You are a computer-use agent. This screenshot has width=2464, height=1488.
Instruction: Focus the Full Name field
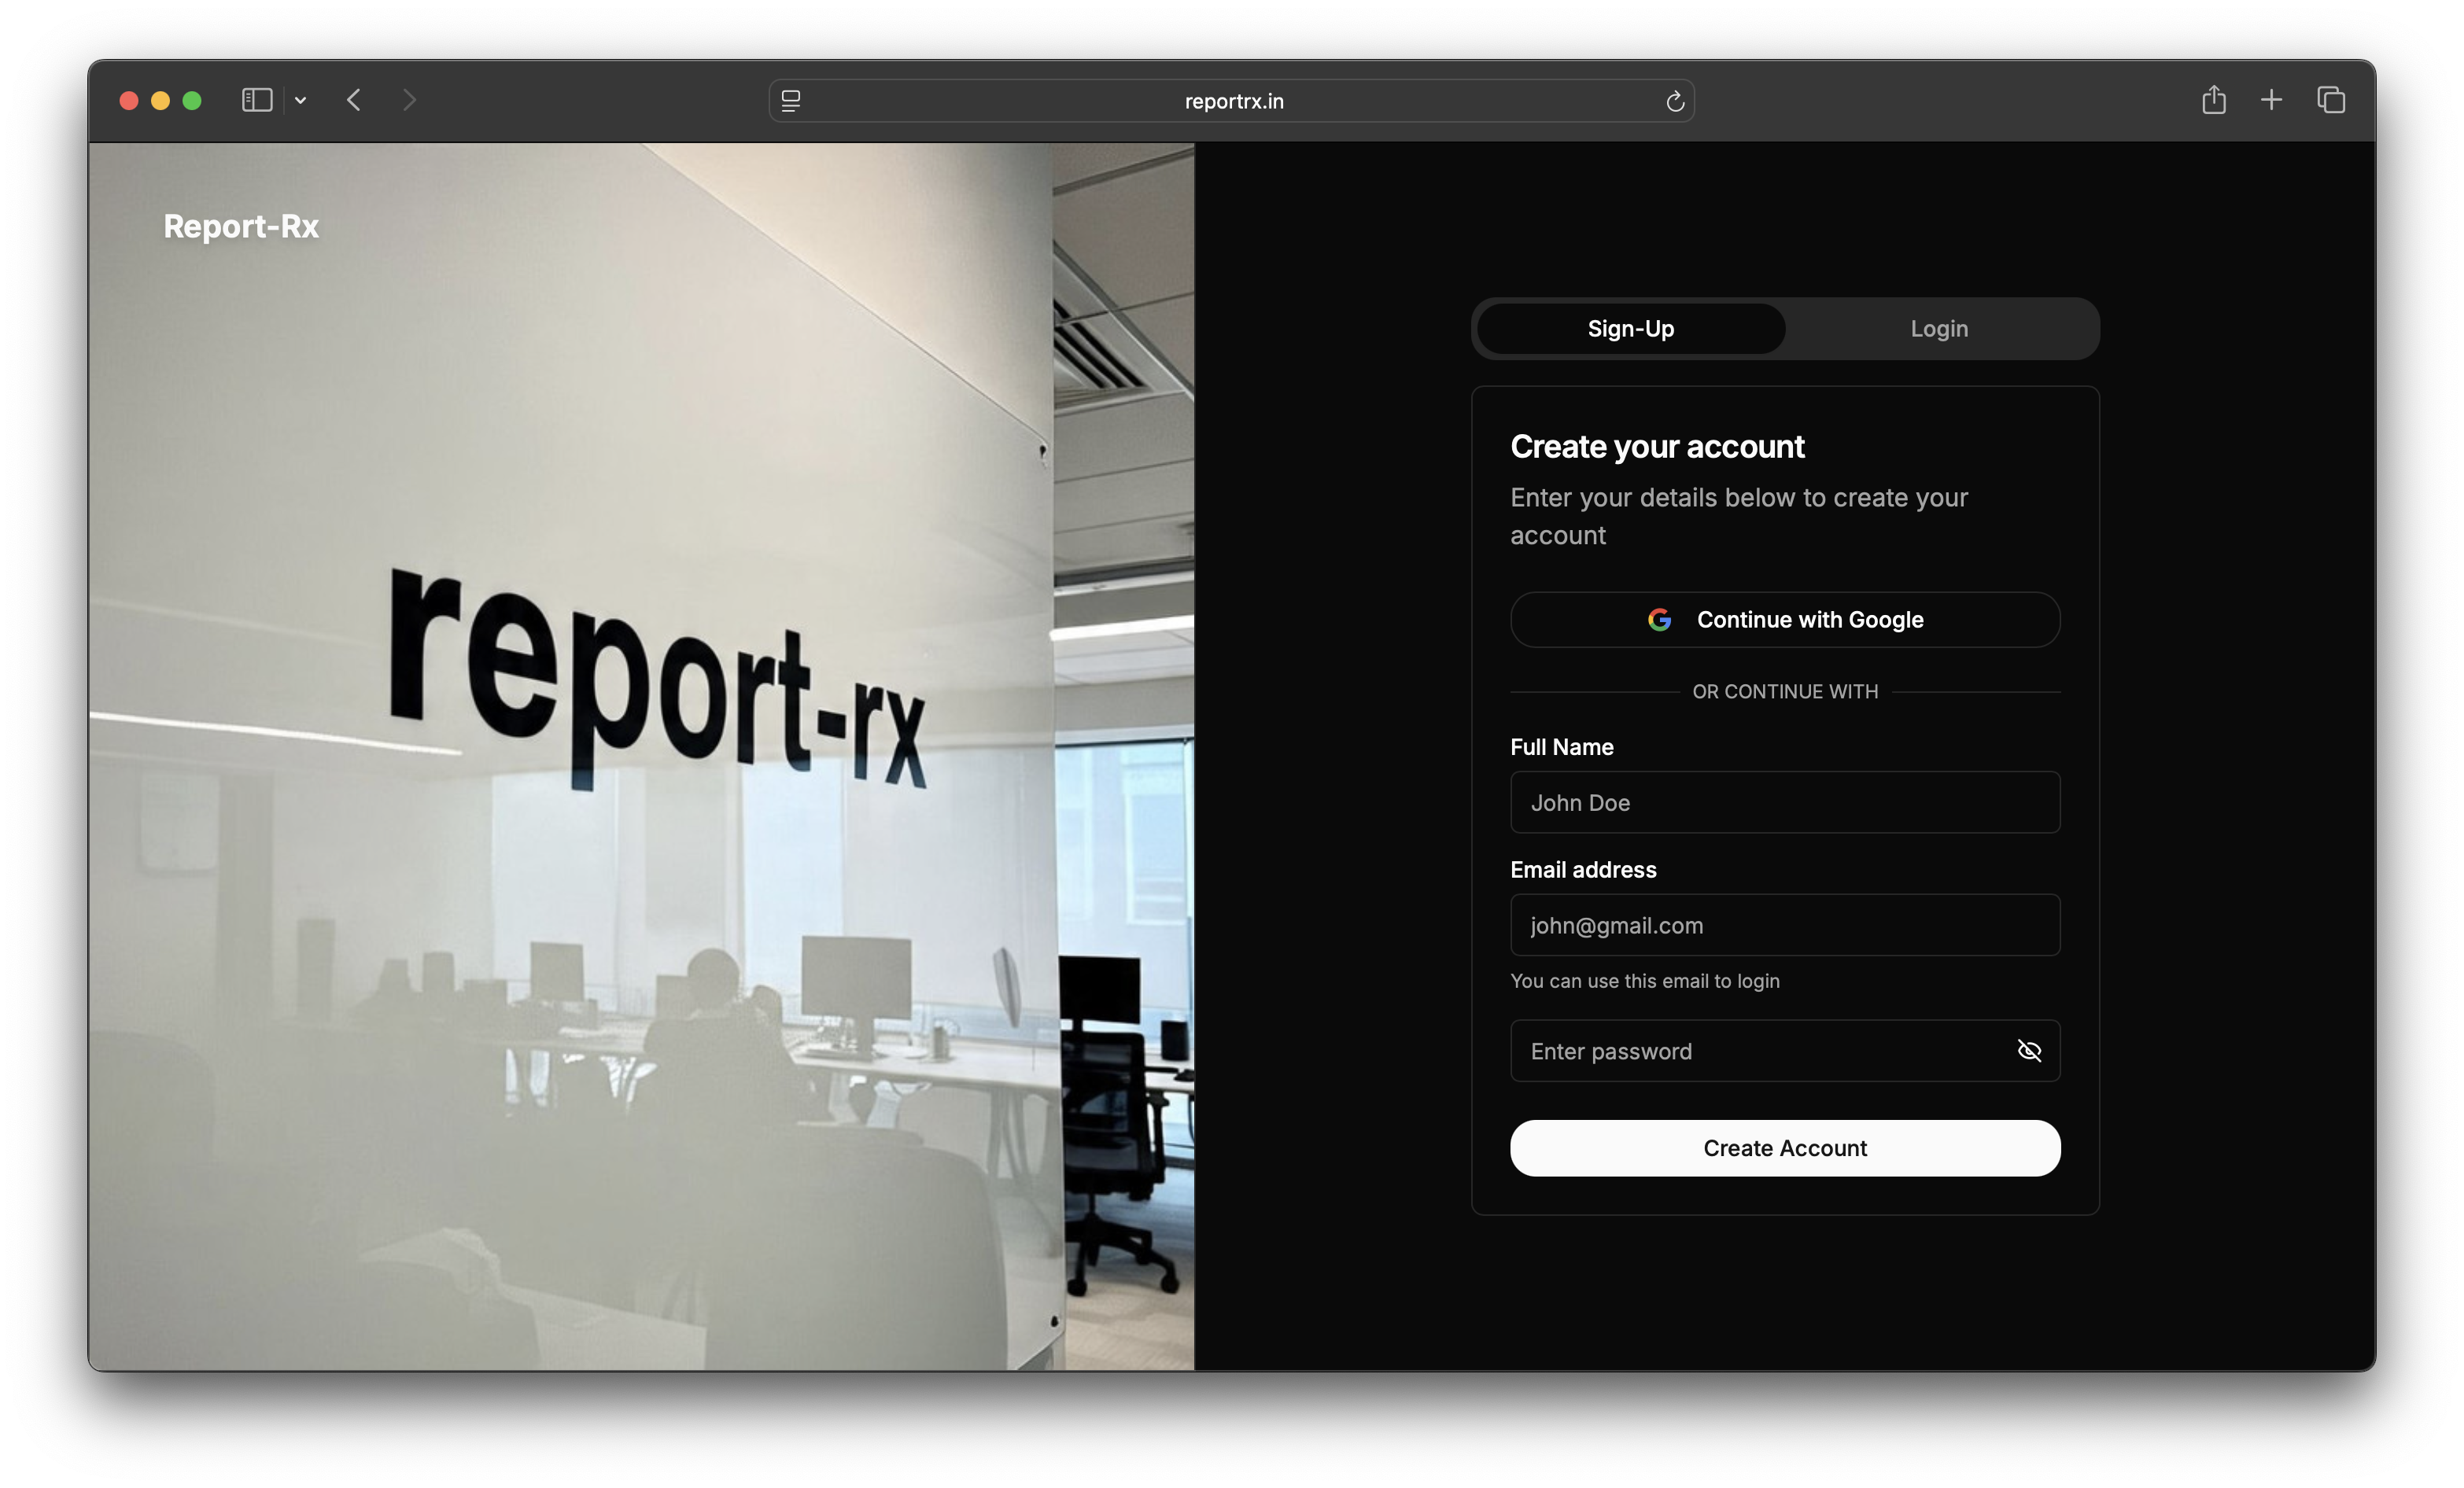pyautogui.click(x=1785, y=802)
